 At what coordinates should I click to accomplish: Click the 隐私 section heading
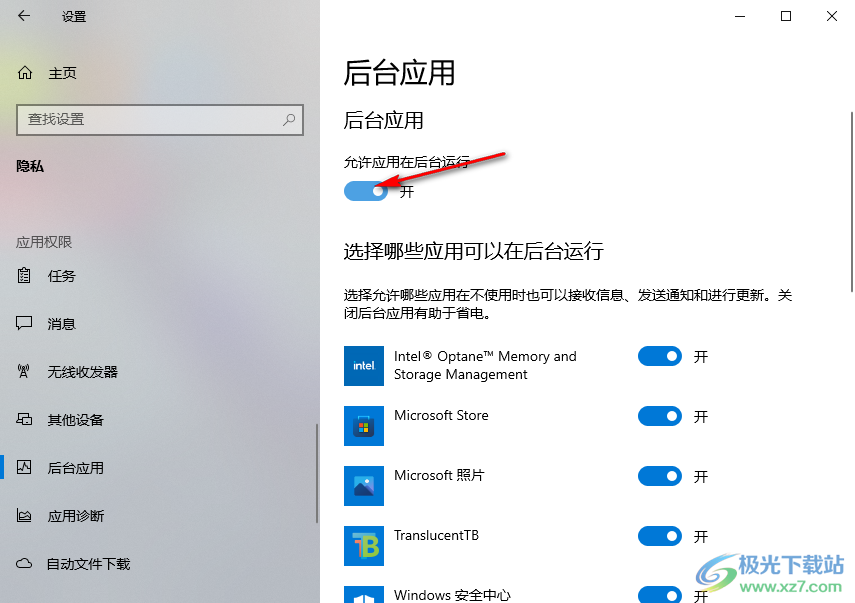point(30,166)
